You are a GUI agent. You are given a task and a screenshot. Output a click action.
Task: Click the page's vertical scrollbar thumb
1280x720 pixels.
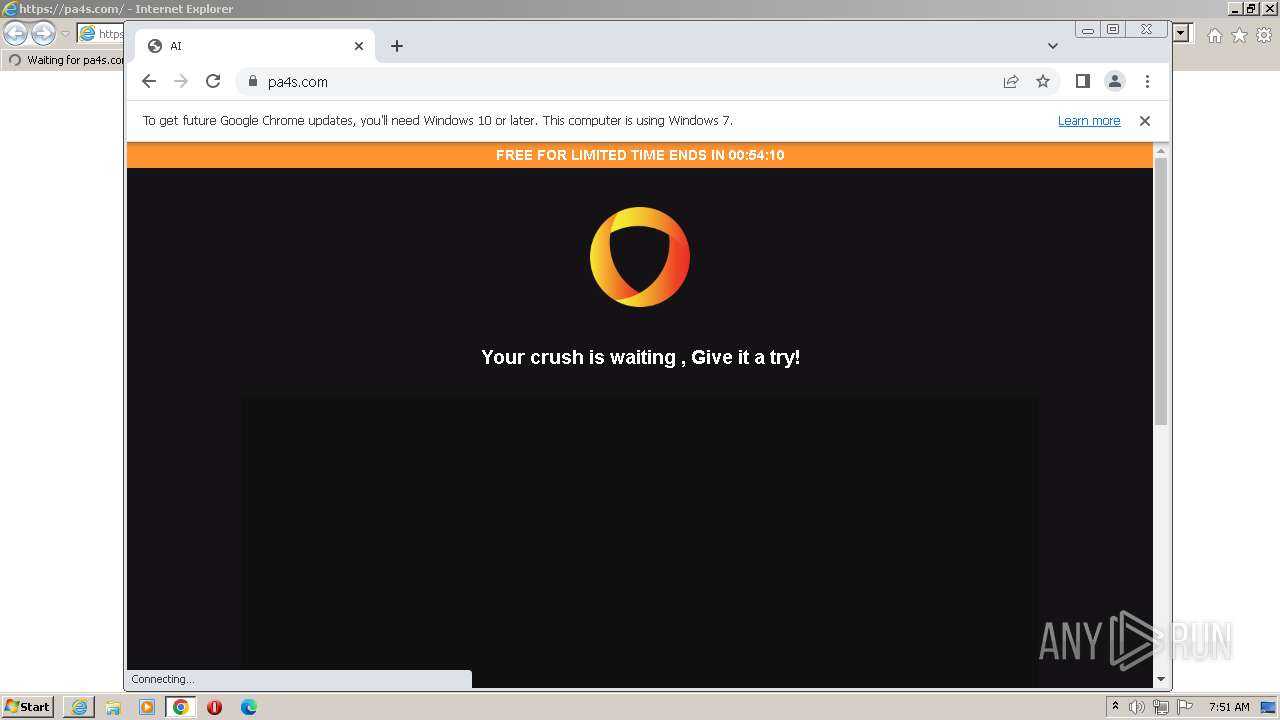[x=1161, y=292]
